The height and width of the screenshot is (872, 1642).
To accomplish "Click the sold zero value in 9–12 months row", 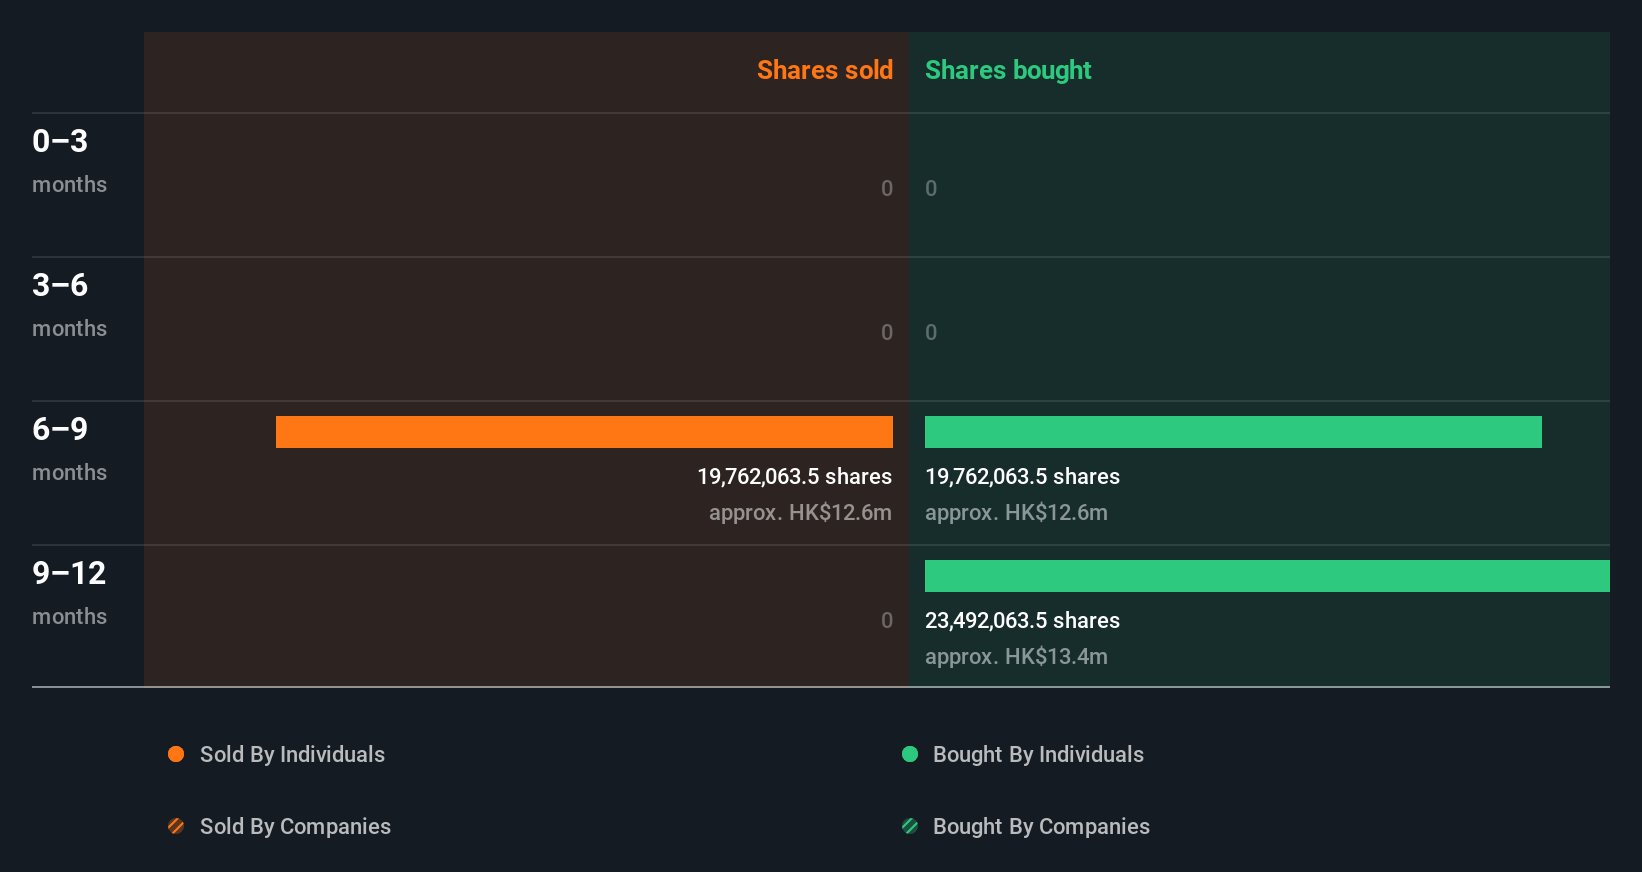I will [x=887, y=620].
